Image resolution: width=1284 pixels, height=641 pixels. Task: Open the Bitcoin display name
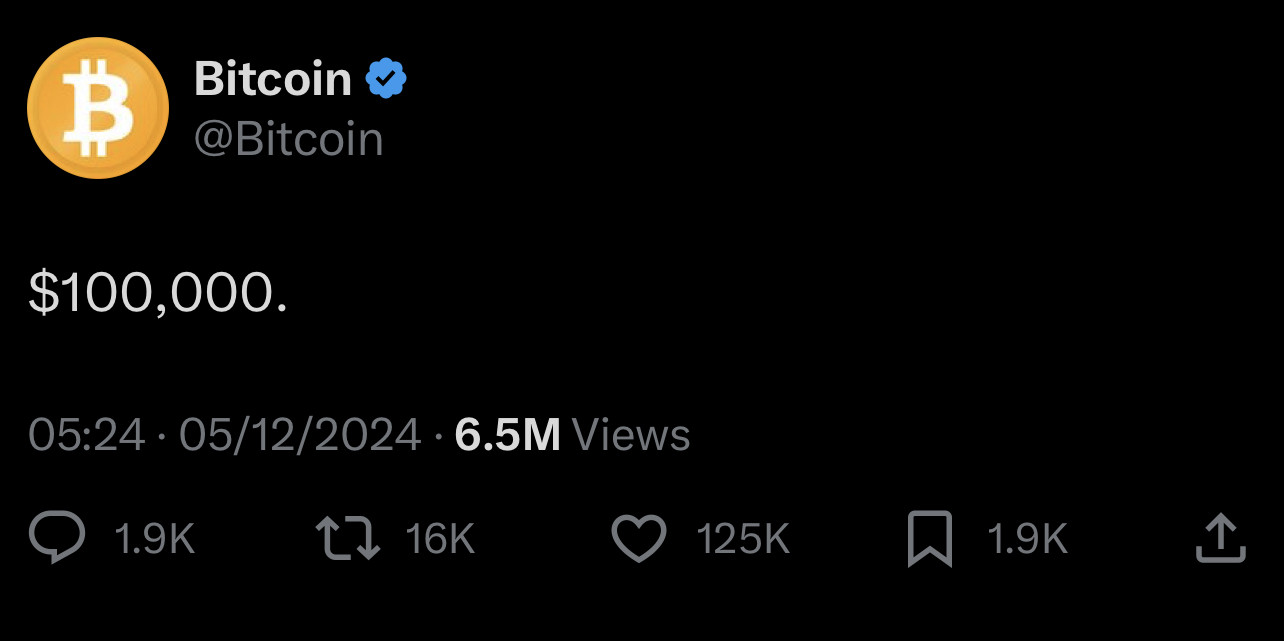click(x=273, y=79)
